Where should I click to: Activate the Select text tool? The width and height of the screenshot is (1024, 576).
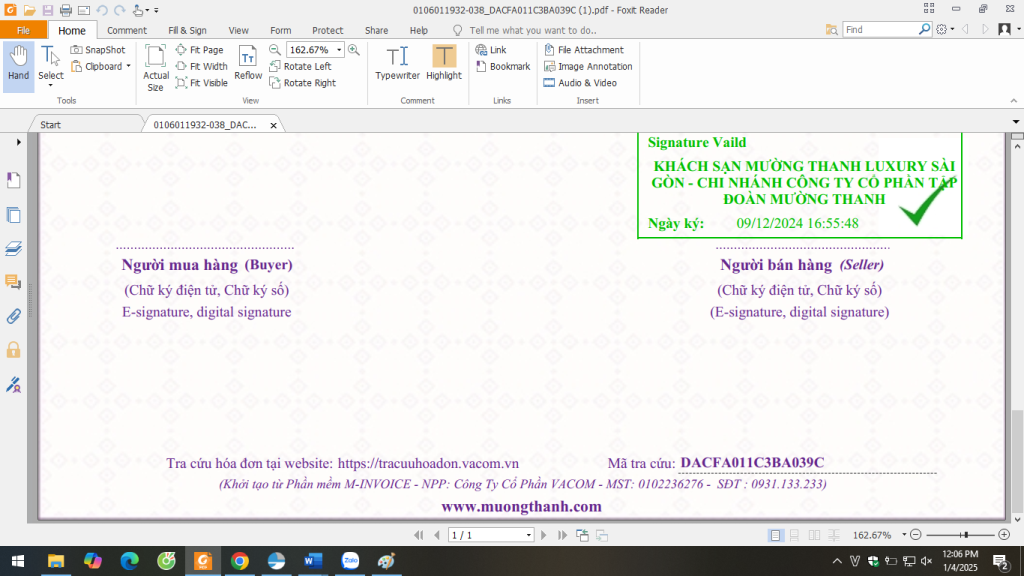pyautogui.click(x=50, y=66)
